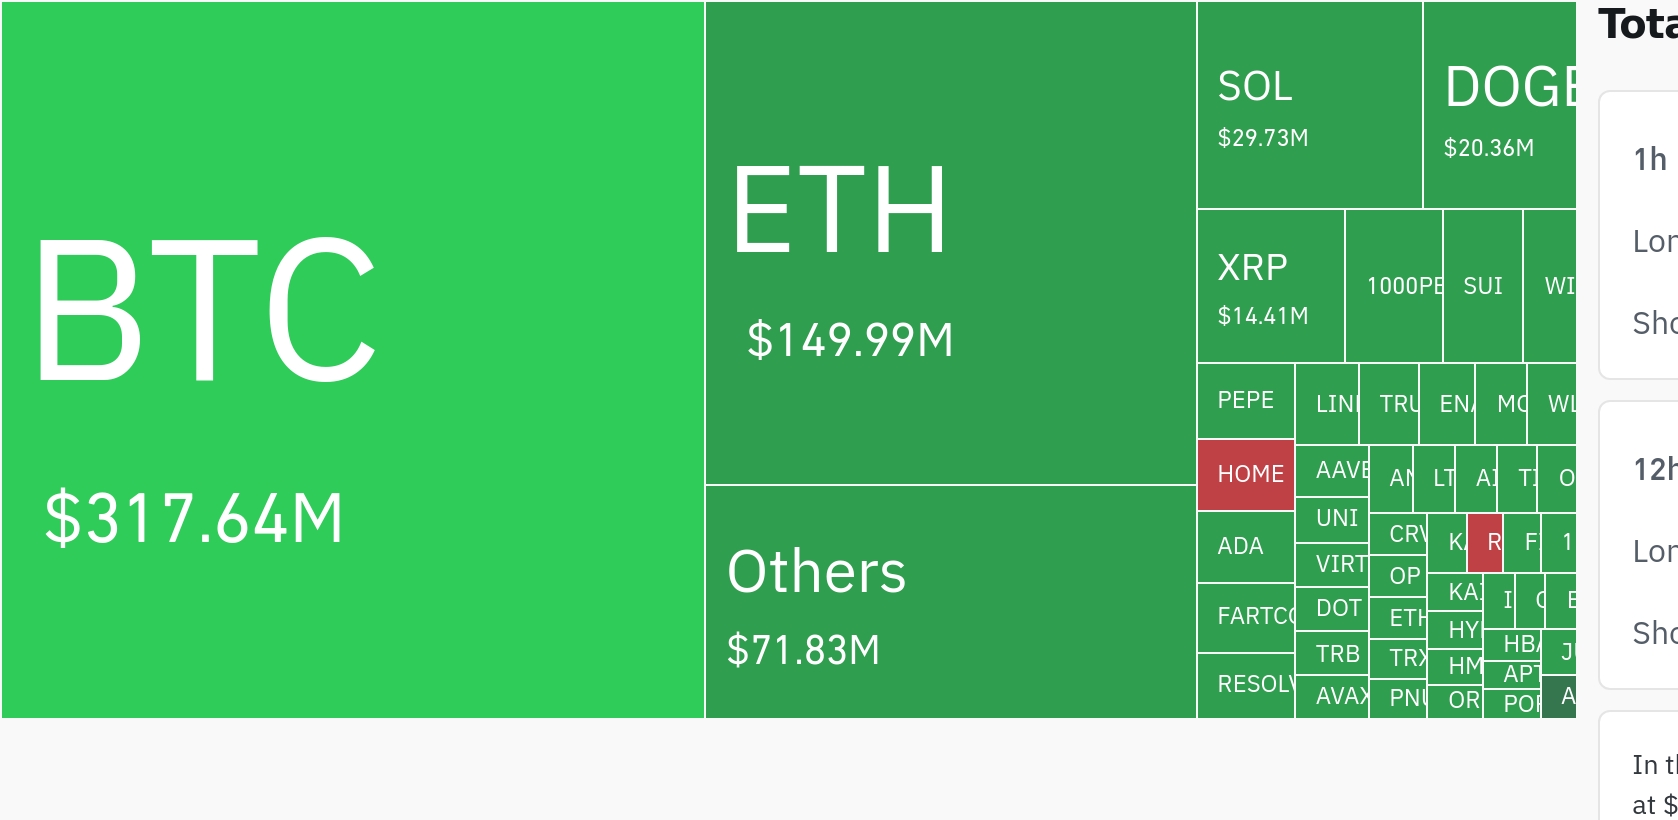Screen dimensions: 1678x820
Task: Select the PEPE heatmap tile
Action: point(1246,401)
